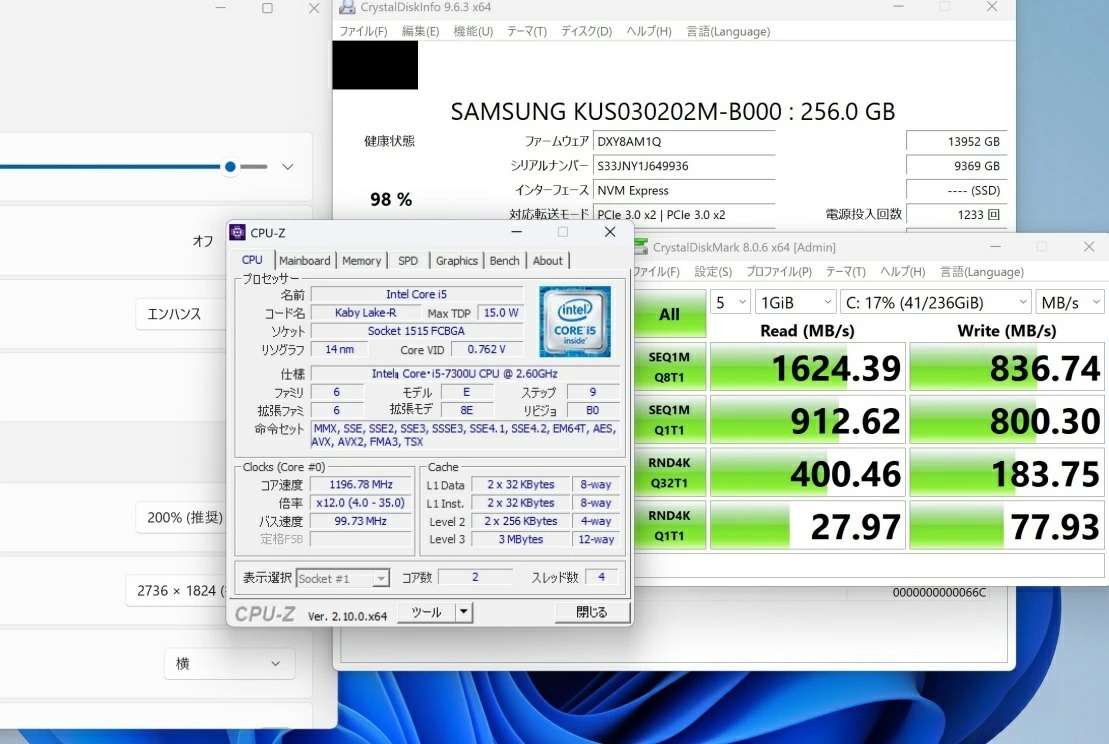Start the RND4K Q32T1 benchmark
This screenshot has height=744, width=1109.
(x=669, y=472)
